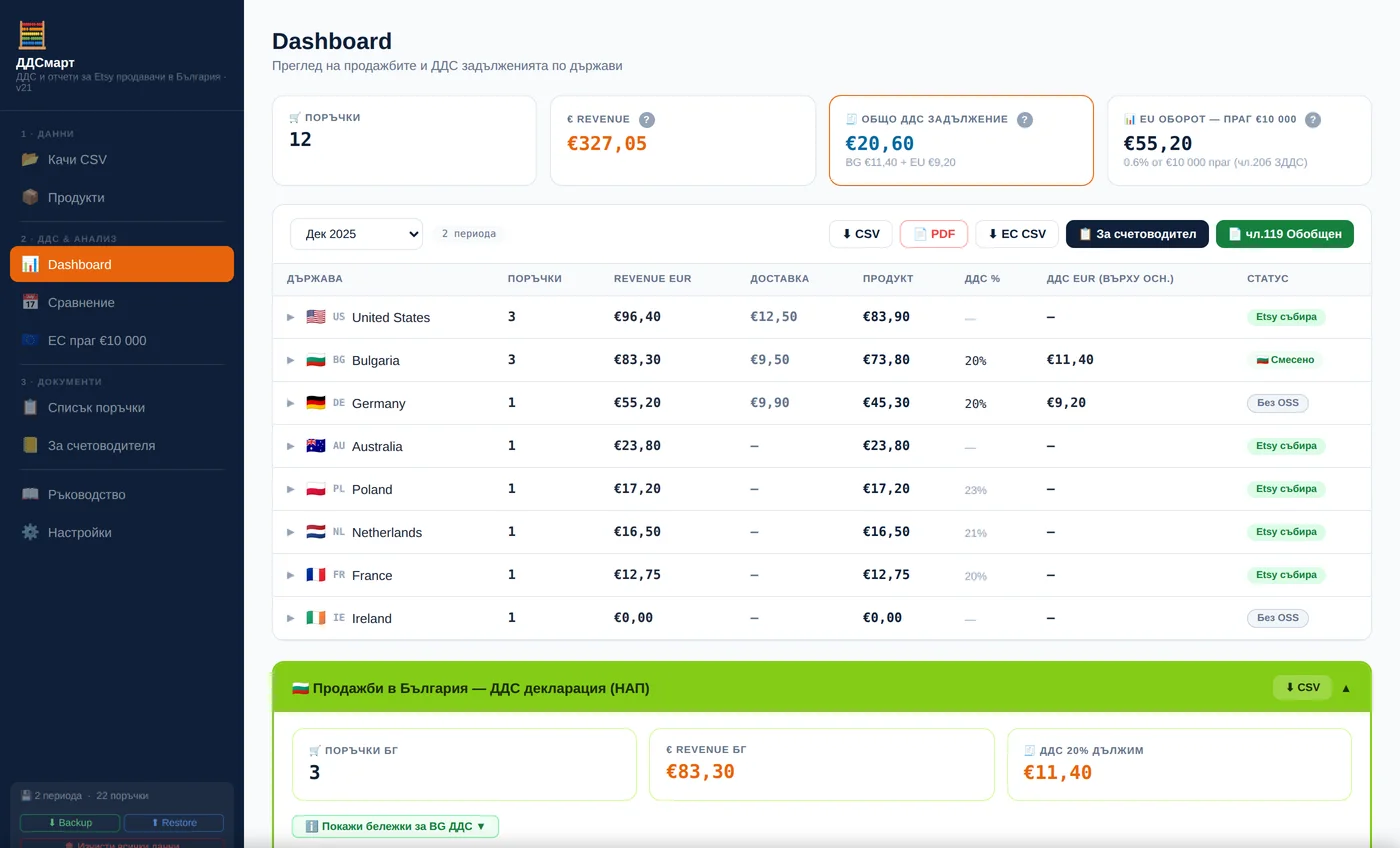Click the Общо ДДС задължение card
The image size is (1400, 848).
[961, 141]
